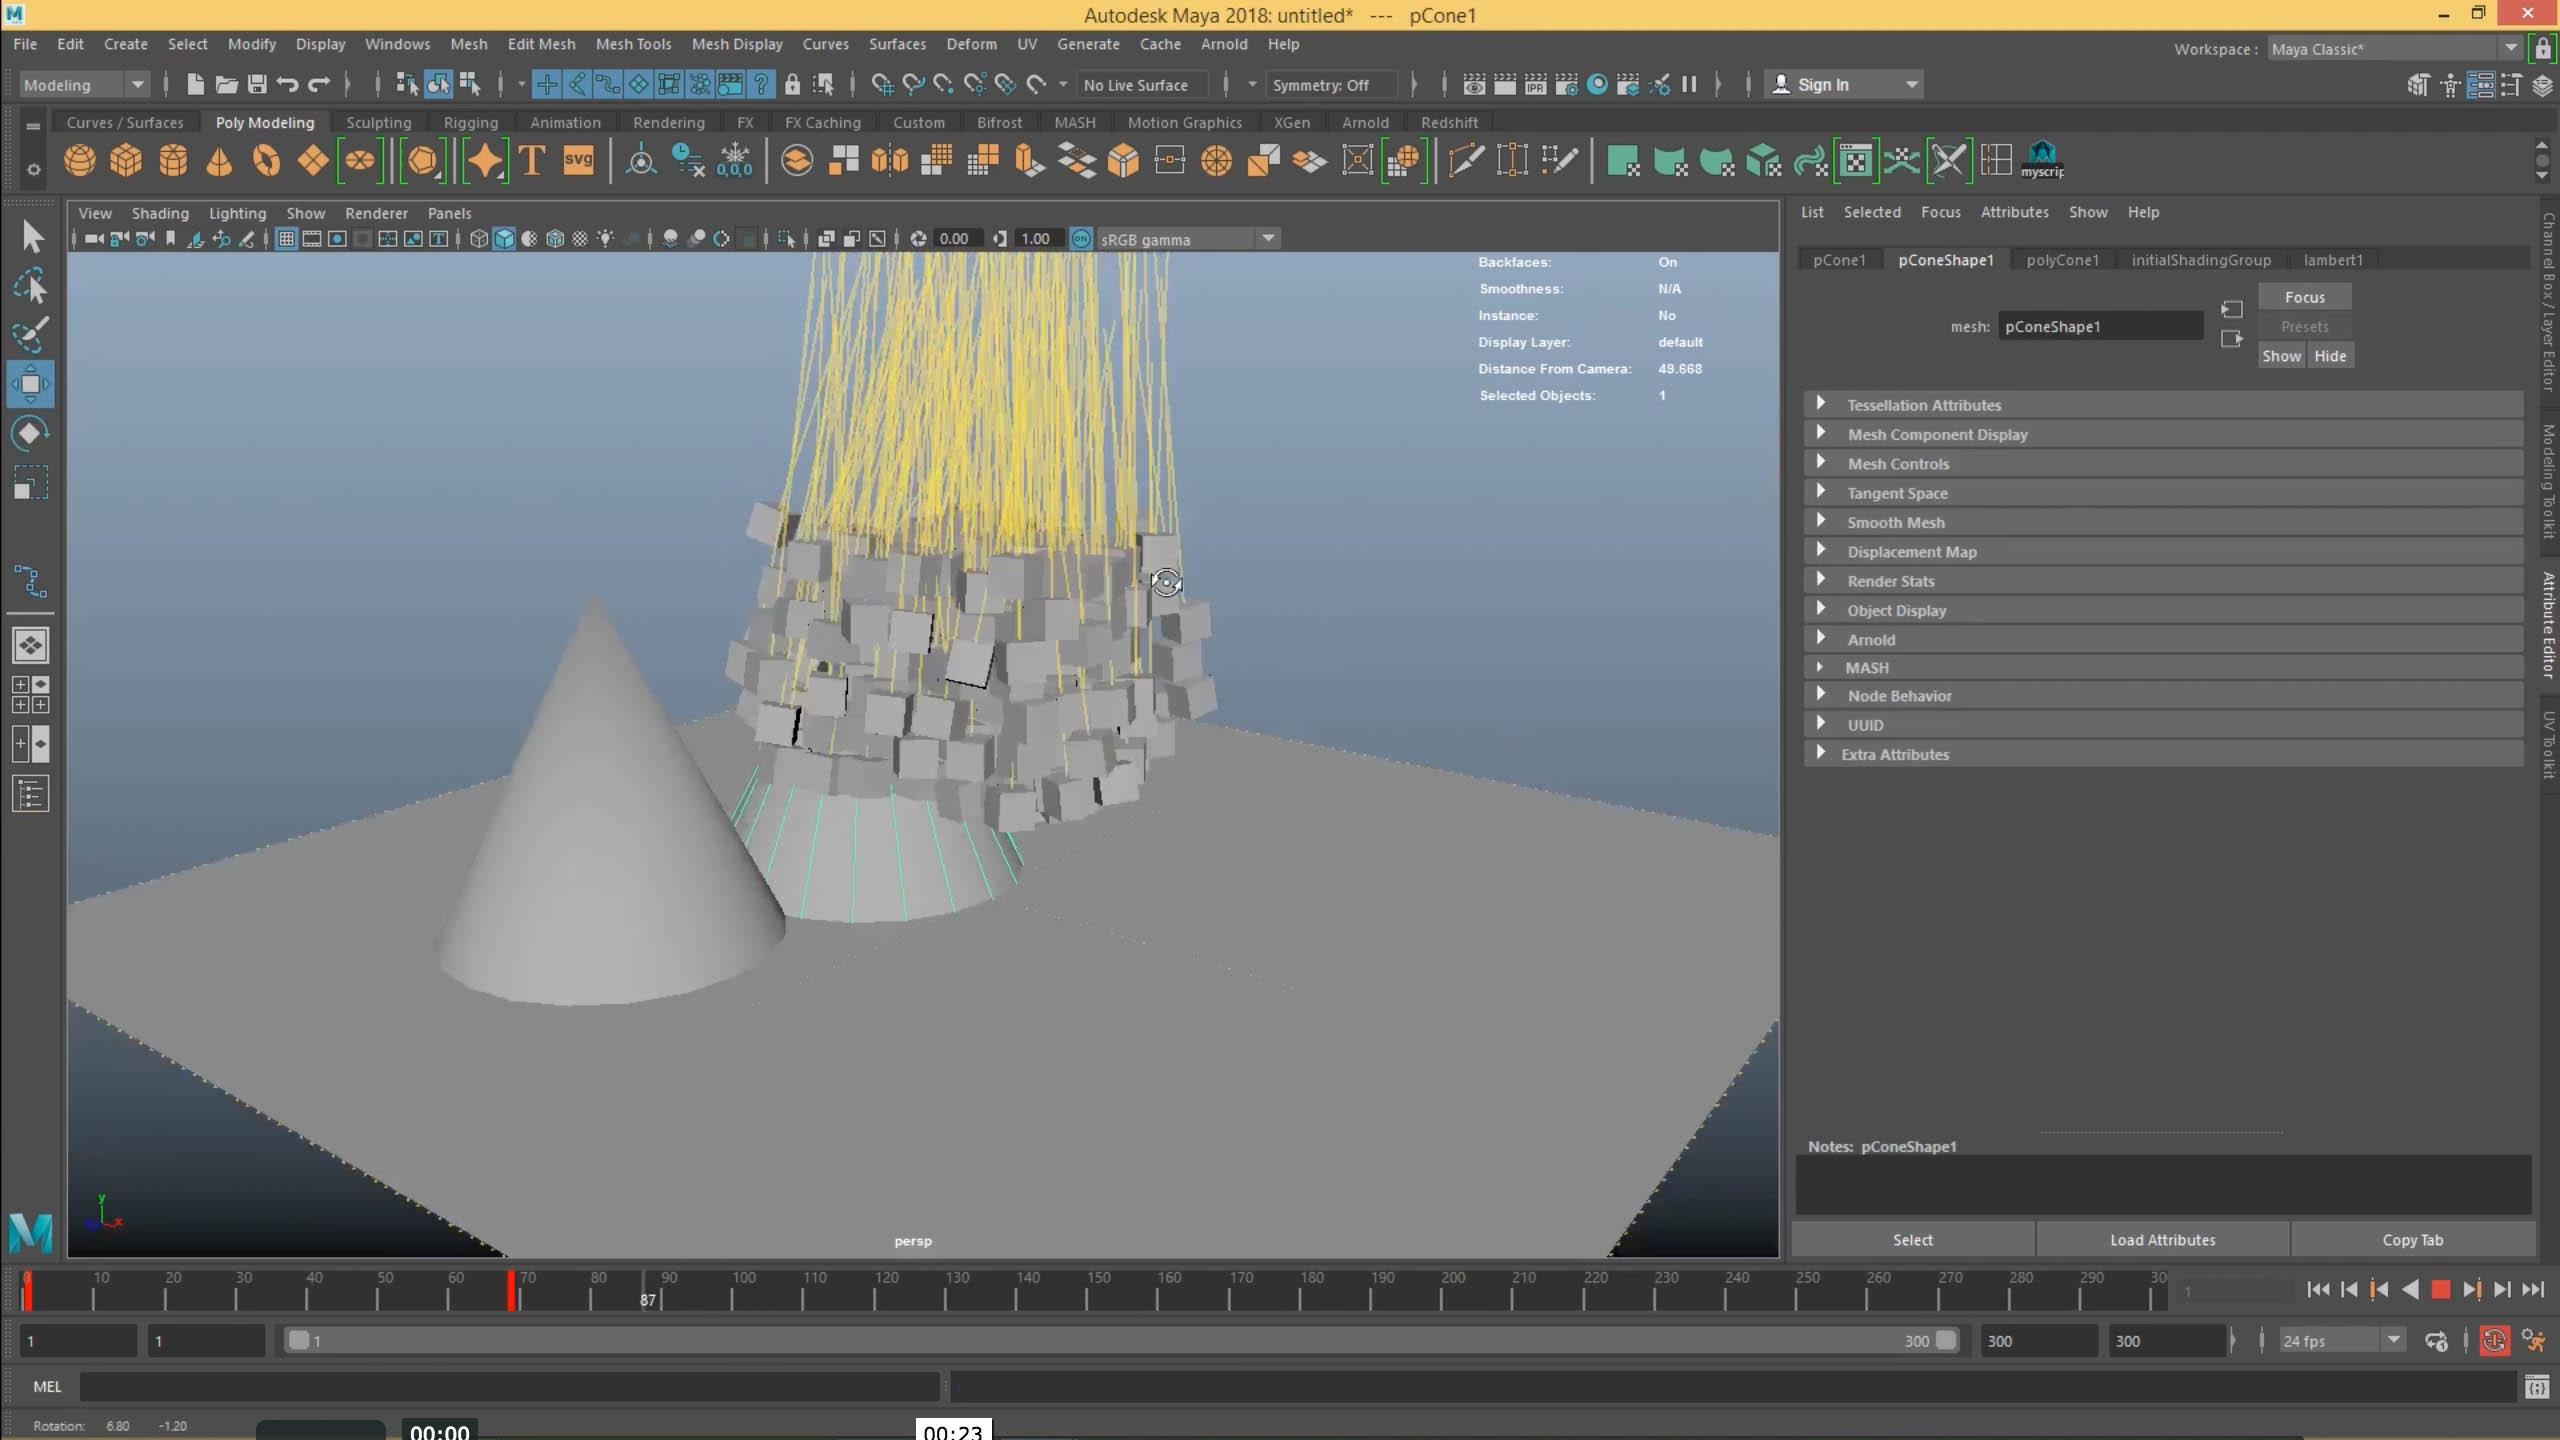Image resolution: width=2560 pixels, height=1440 pixels.
Task: Click the stop playback button
Action: pyautogui.click(x=2440, y=1290)
